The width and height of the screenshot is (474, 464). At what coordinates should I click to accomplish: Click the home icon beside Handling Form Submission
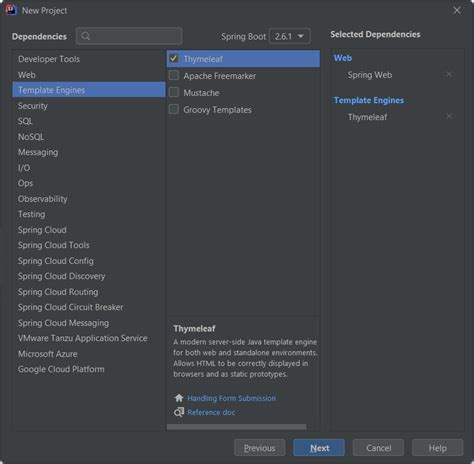pos(179,398)
